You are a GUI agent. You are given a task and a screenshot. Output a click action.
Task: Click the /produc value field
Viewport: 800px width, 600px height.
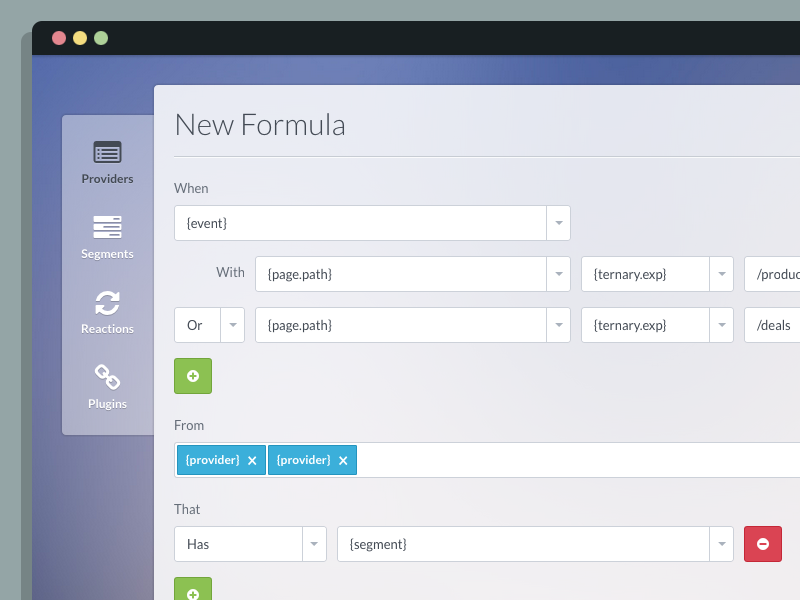coord(772,274)
